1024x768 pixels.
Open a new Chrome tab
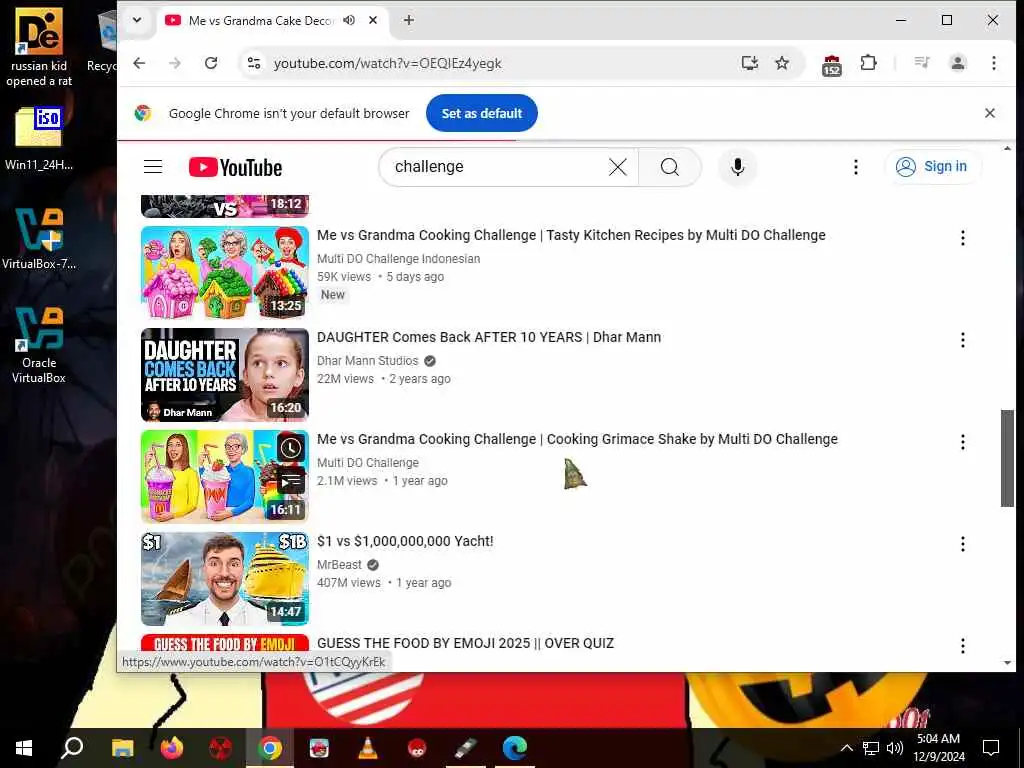pos(409,20)
